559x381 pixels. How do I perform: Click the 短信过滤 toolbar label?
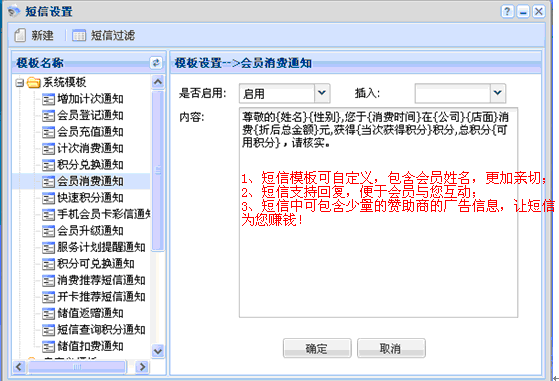113,35
